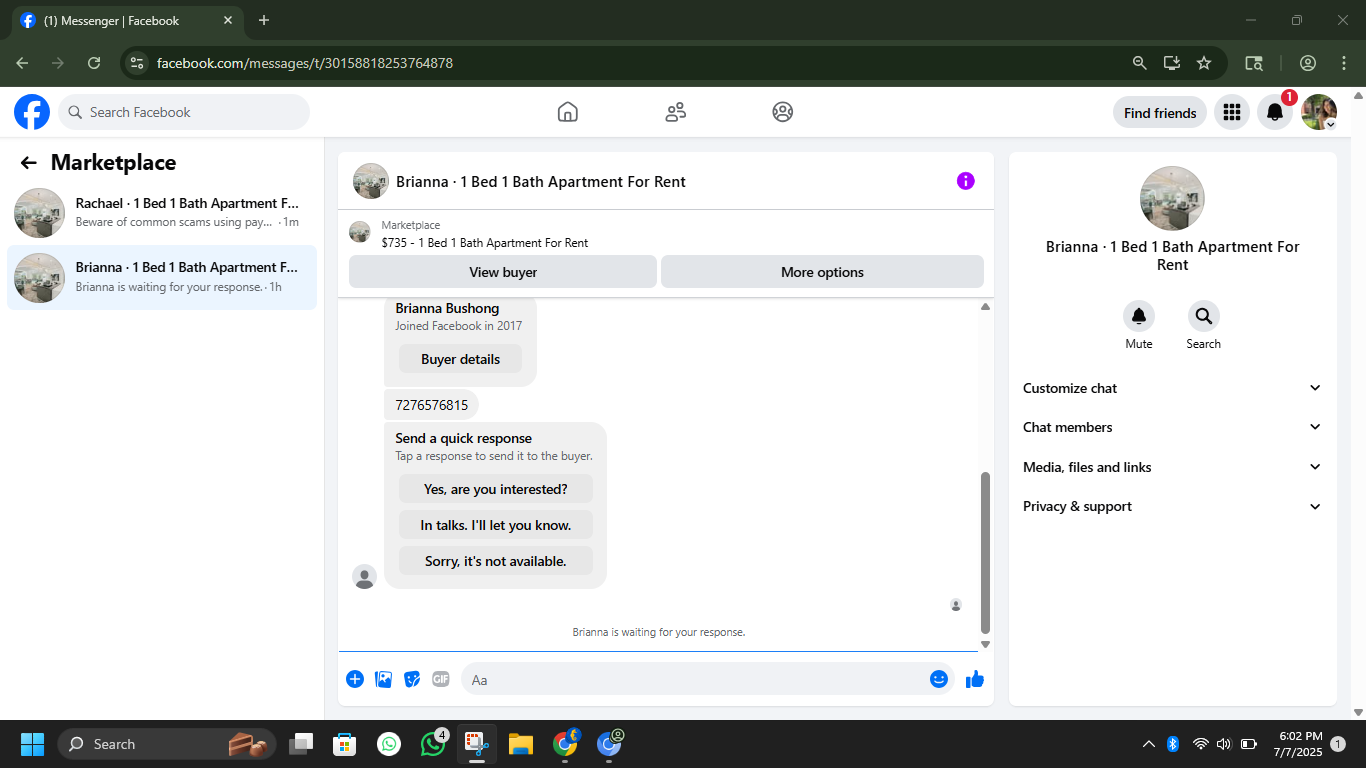1366x768 pixels.
Task: Send quick response 'In talks. I'll let you know.'
Action: click(496, 525)
